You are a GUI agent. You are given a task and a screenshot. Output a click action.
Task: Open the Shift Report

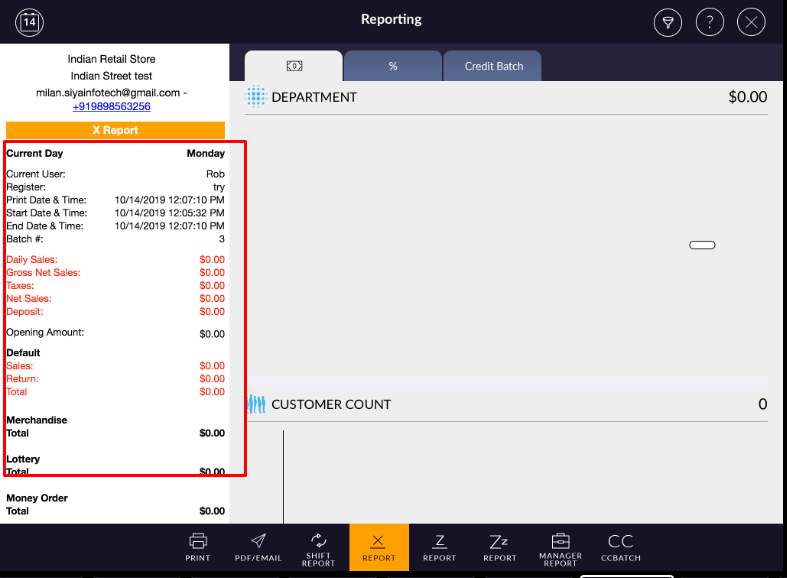[x=318, y=547]
